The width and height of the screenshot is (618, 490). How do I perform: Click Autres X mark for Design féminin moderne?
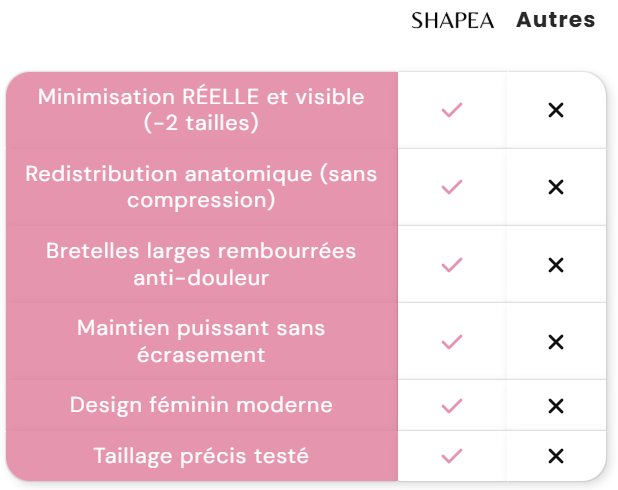[556, 406]
